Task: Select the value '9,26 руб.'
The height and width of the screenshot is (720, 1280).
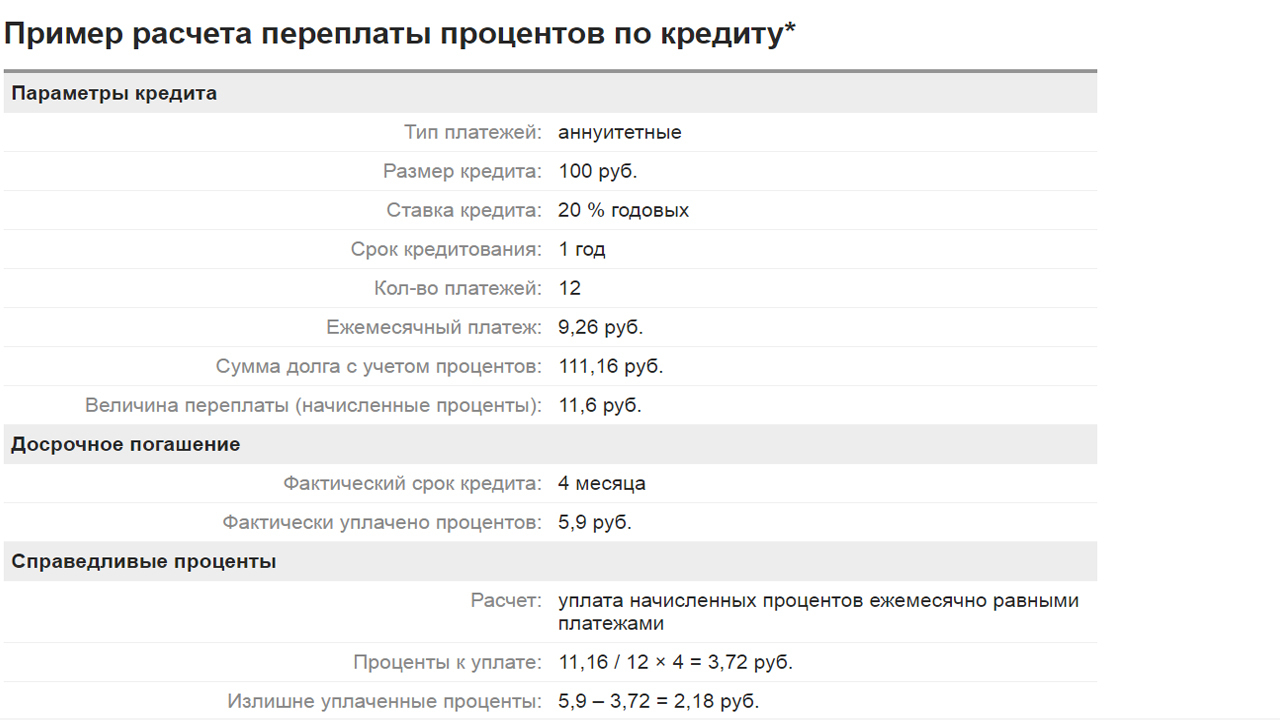Action: [x=601, y=327]
